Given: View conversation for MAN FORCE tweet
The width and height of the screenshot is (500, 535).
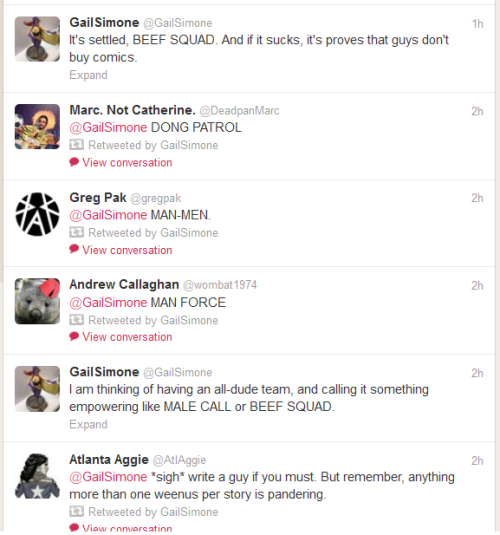Looking at the screenshot, I should tap(127, 337).
